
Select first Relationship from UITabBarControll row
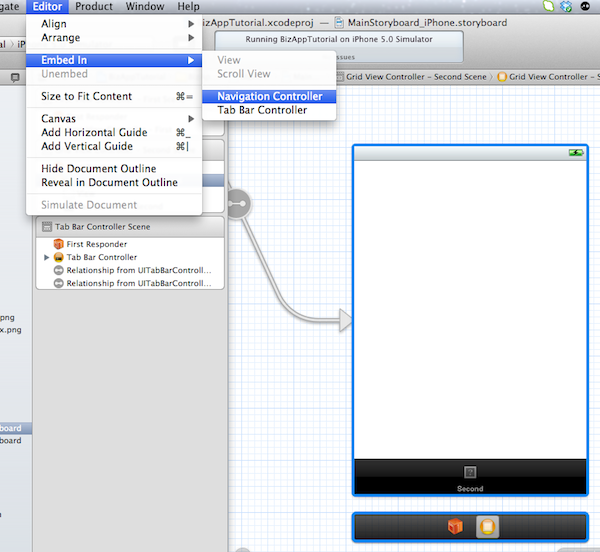(x=130, y=270)
